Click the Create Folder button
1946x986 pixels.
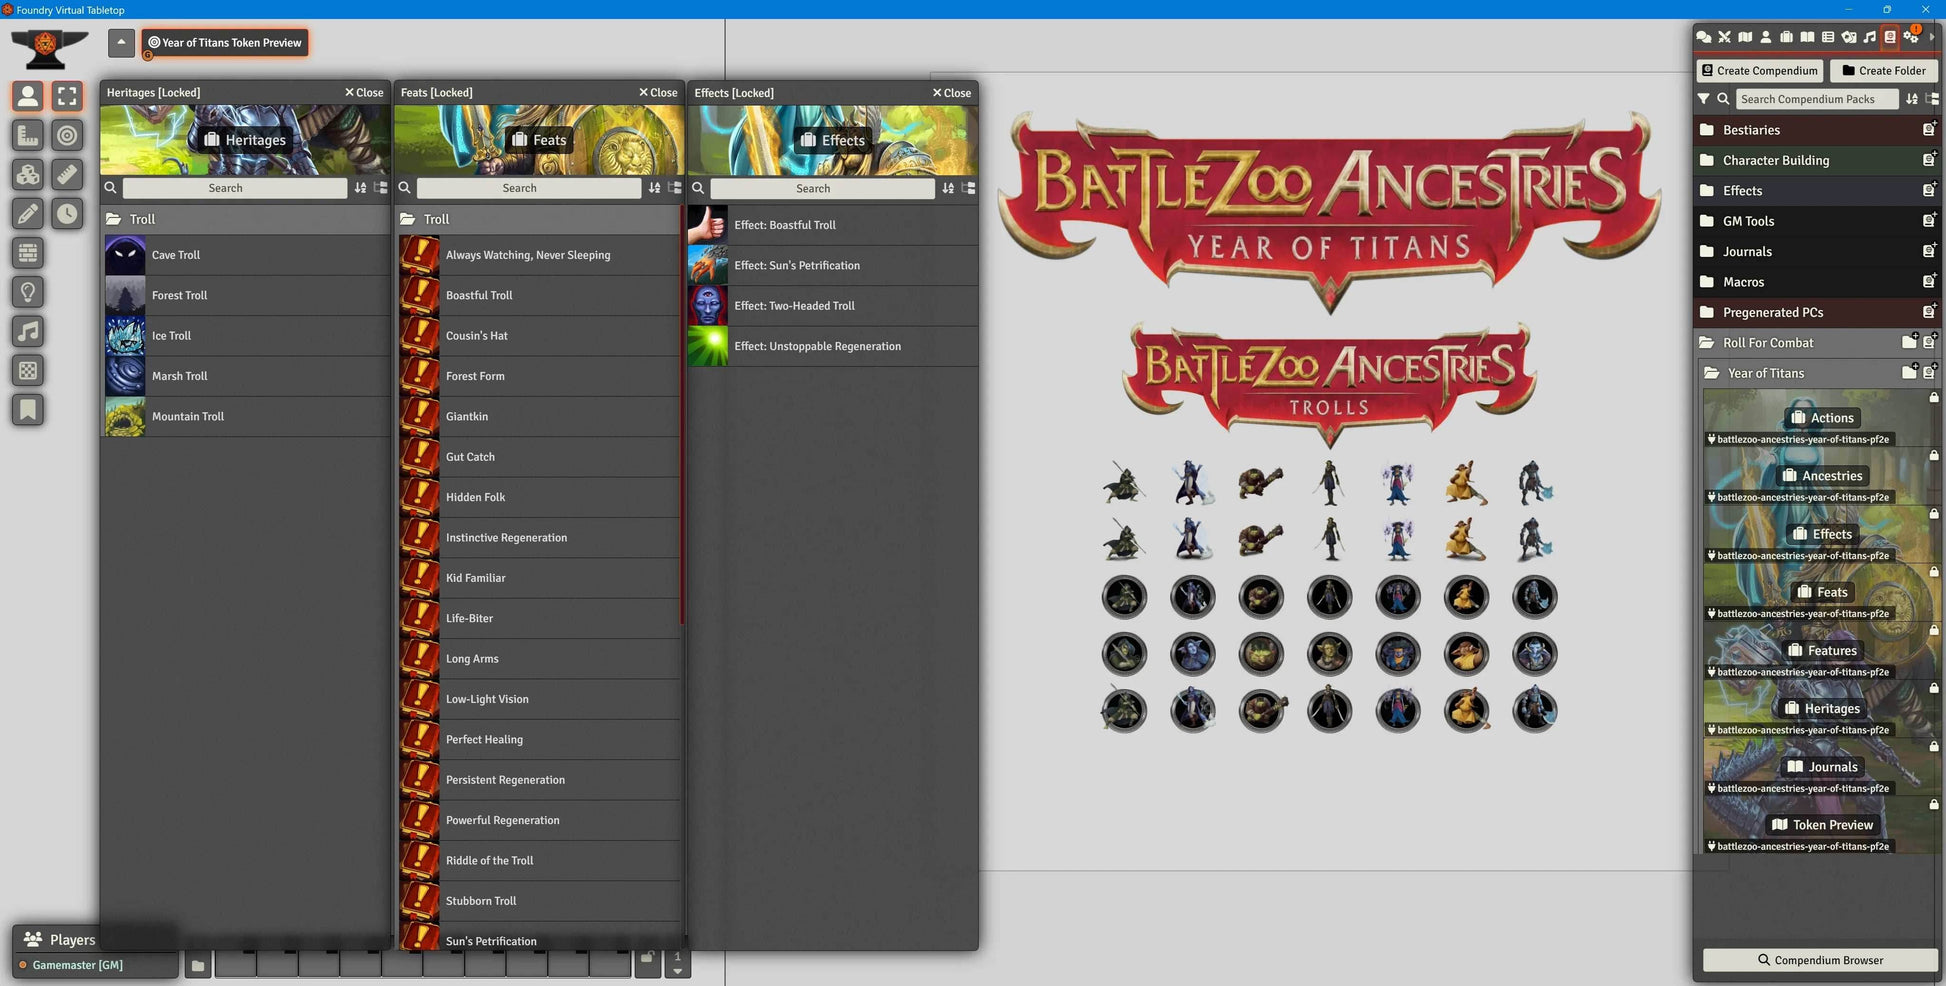pyautogui.click(x=1885, y=70)
